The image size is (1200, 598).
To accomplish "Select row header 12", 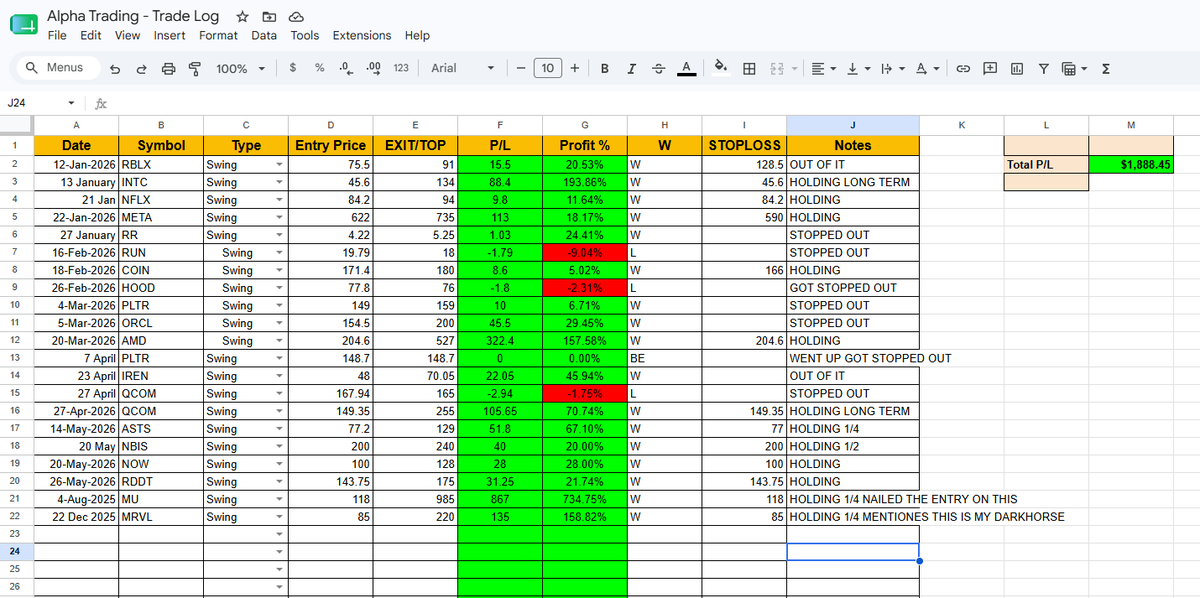I will point(16,341).
